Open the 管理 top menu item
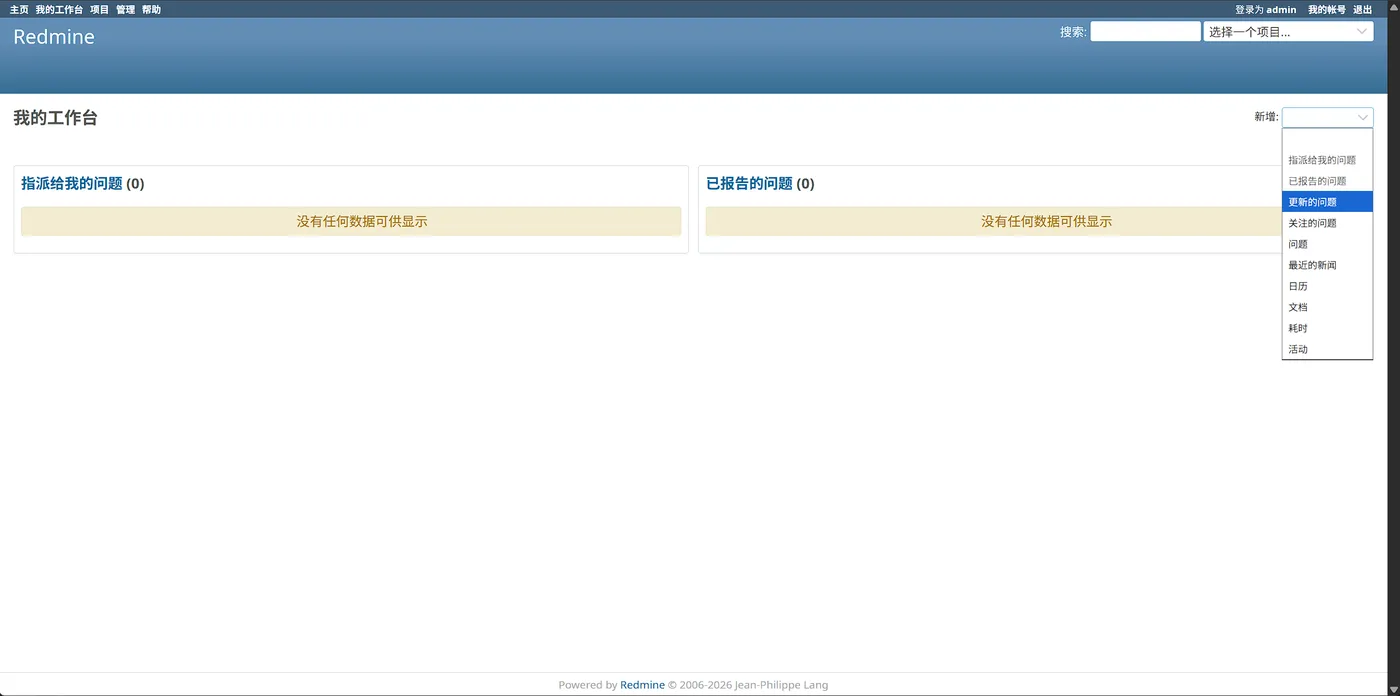 [x=125, y=9]
